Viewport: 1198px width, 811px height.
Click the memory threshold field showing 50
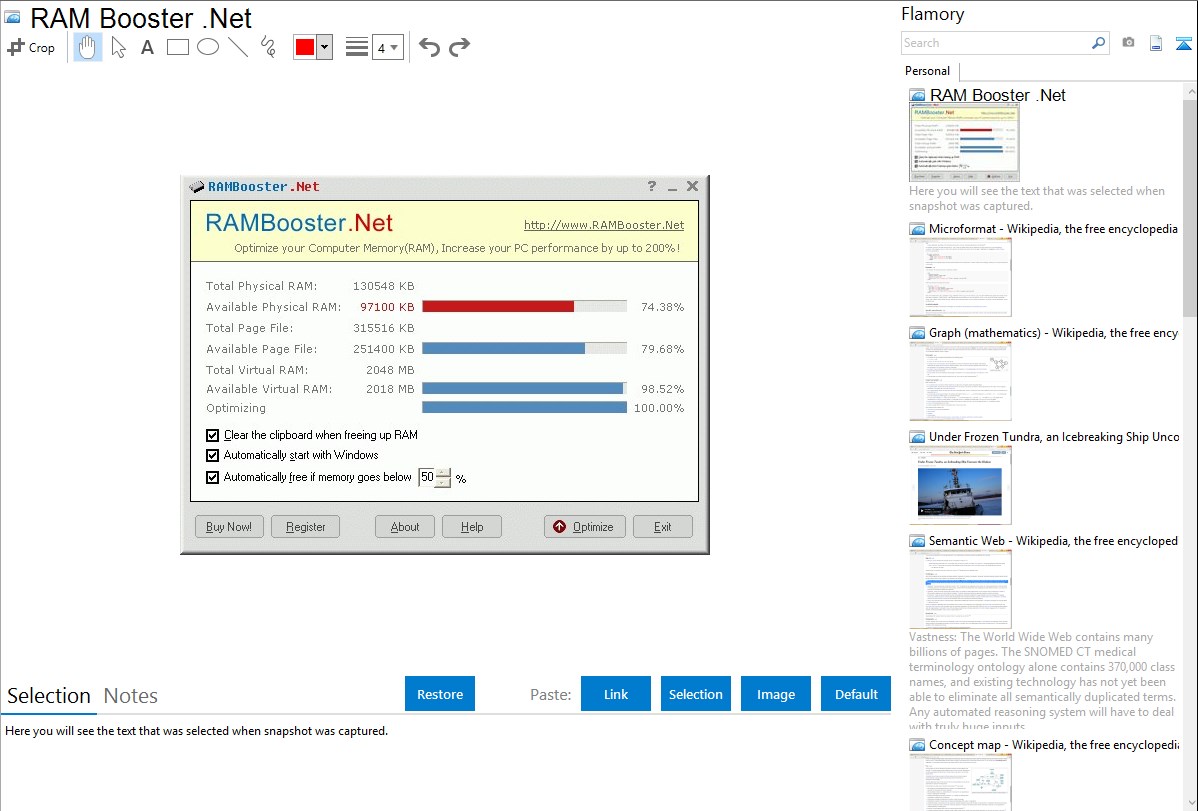click(427, 477)
